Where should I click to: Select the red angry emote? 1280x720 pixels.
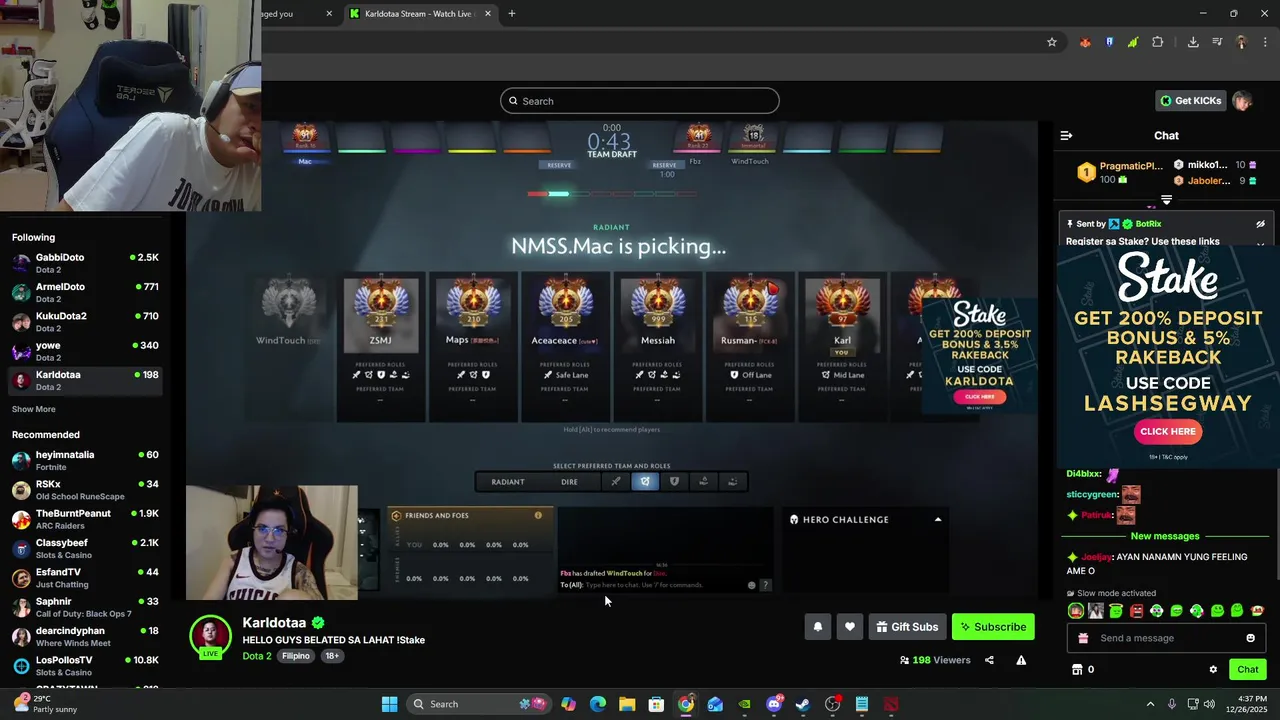pyautogui.click(x=1136, y=610)
